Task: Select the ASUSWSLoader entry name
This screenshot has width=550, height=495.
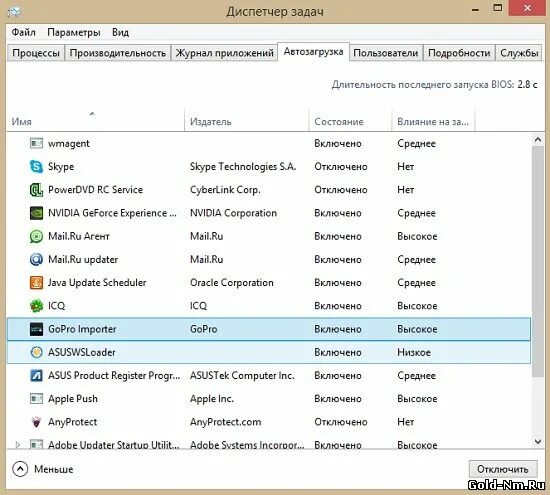Action: point(81,352)
